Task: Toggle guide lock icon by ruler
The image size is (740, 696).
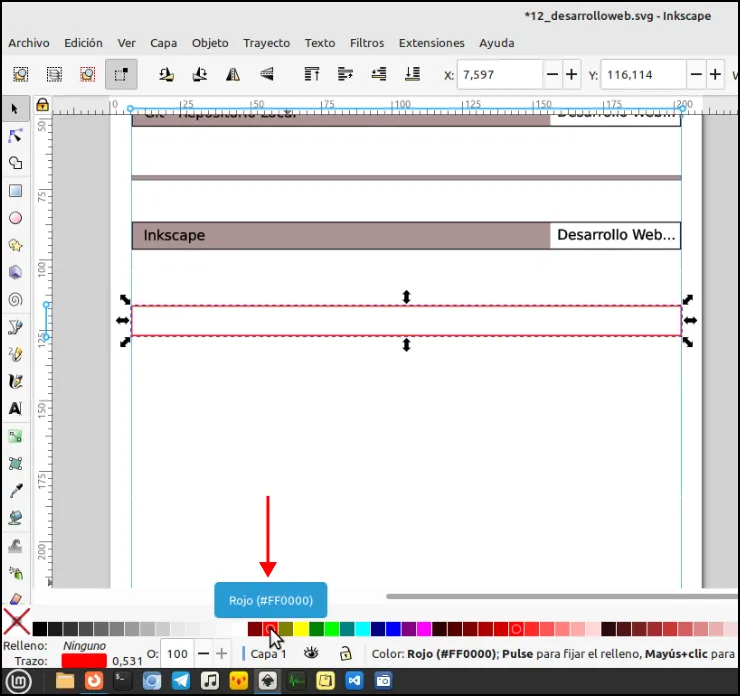Action: point(42,104)
